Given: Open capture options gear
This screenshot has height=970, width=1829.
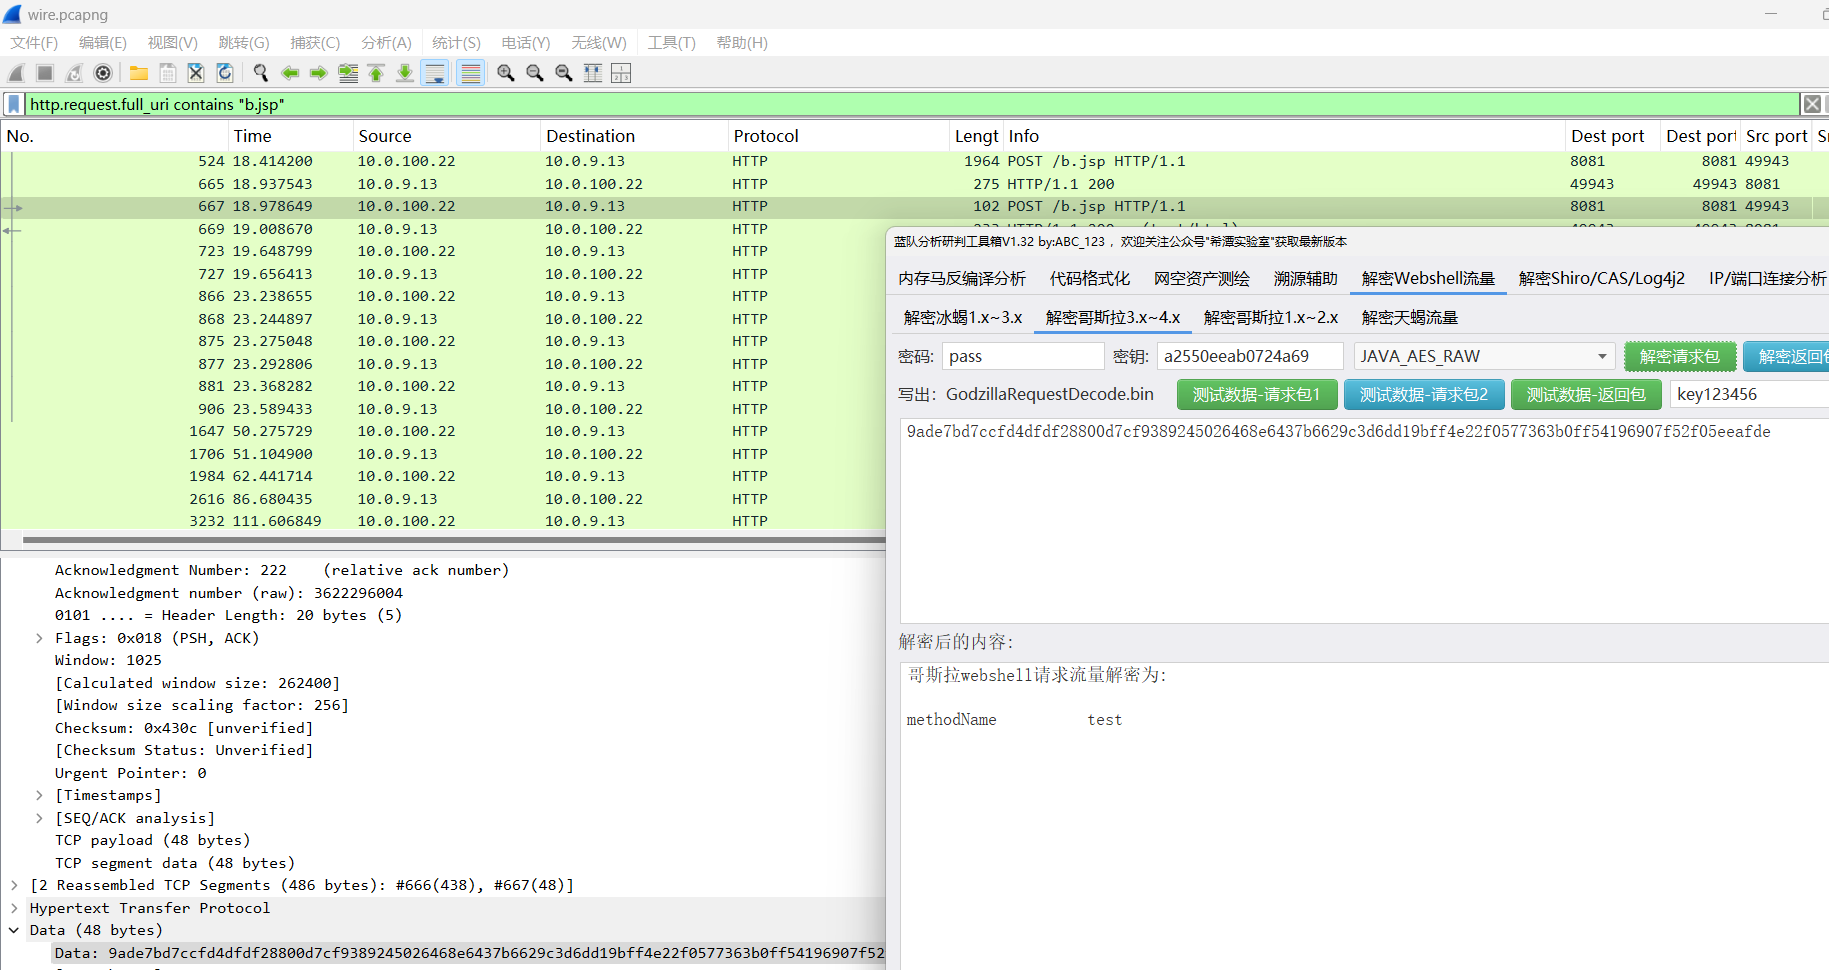Looking at the screenshot, I should pos(103,73).
